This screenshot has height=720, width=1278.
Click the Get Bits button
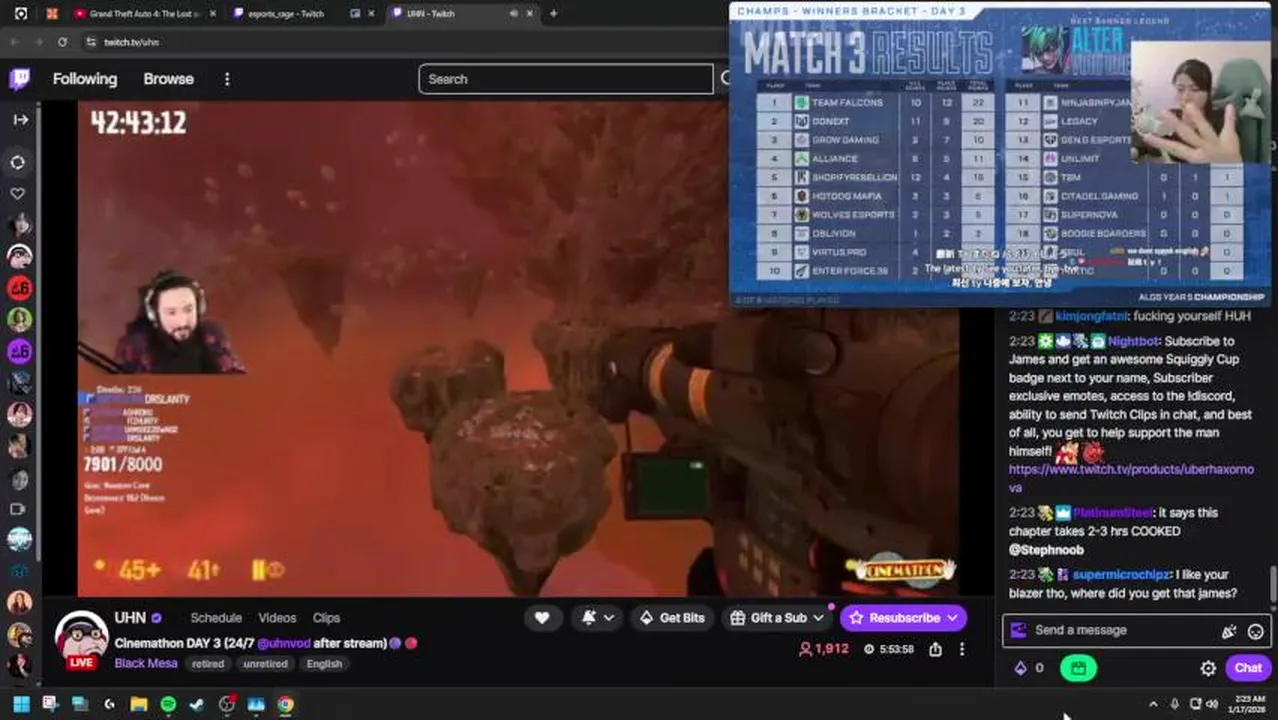[672, 618]
